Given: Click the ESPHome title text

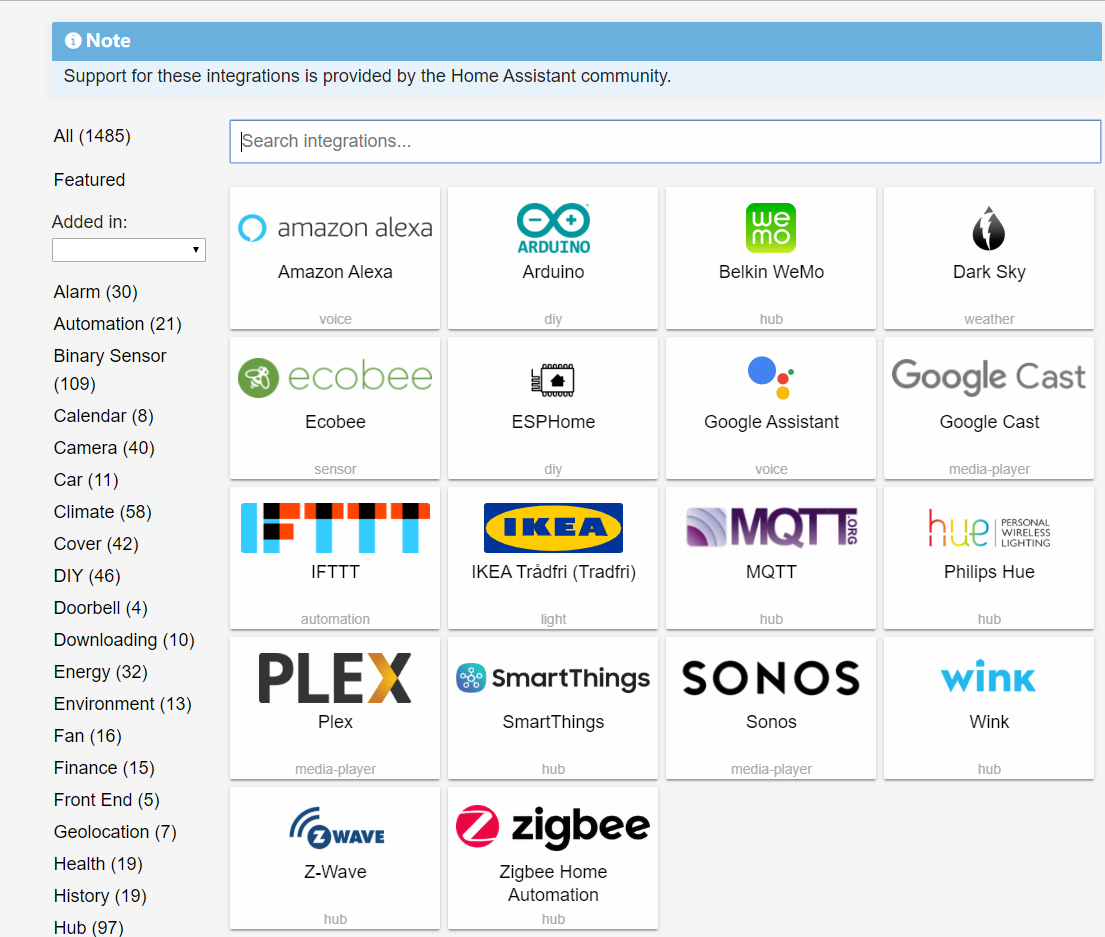Looking at the screenshot, I should point(553,422).
